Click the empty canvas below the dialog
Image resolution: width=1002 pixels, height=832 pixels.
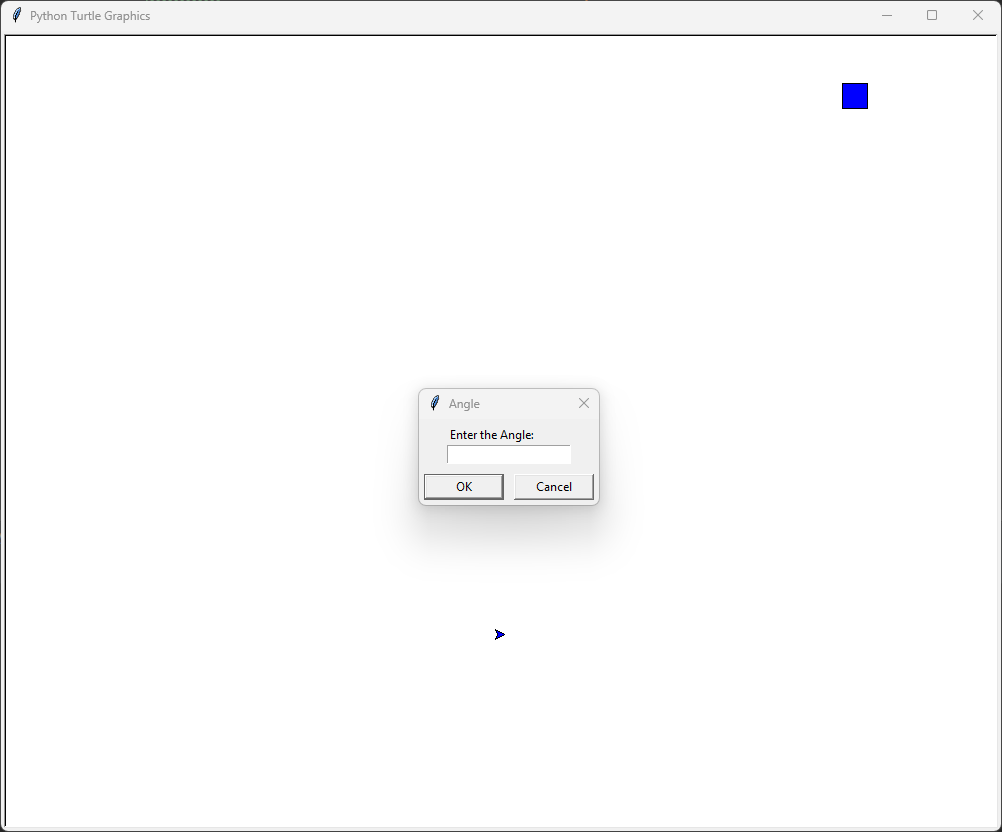(x=509, y=560)
